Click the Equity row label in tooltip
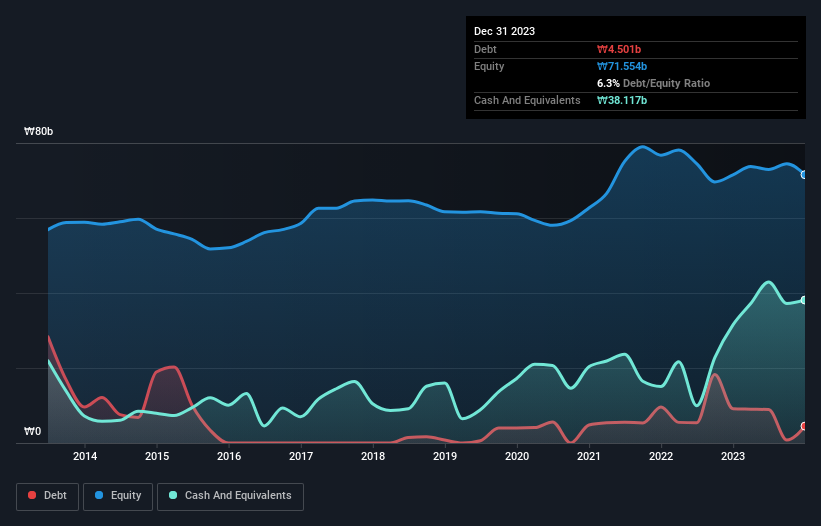Viewport: 821px width, 526px height. (x=489, y=66)
